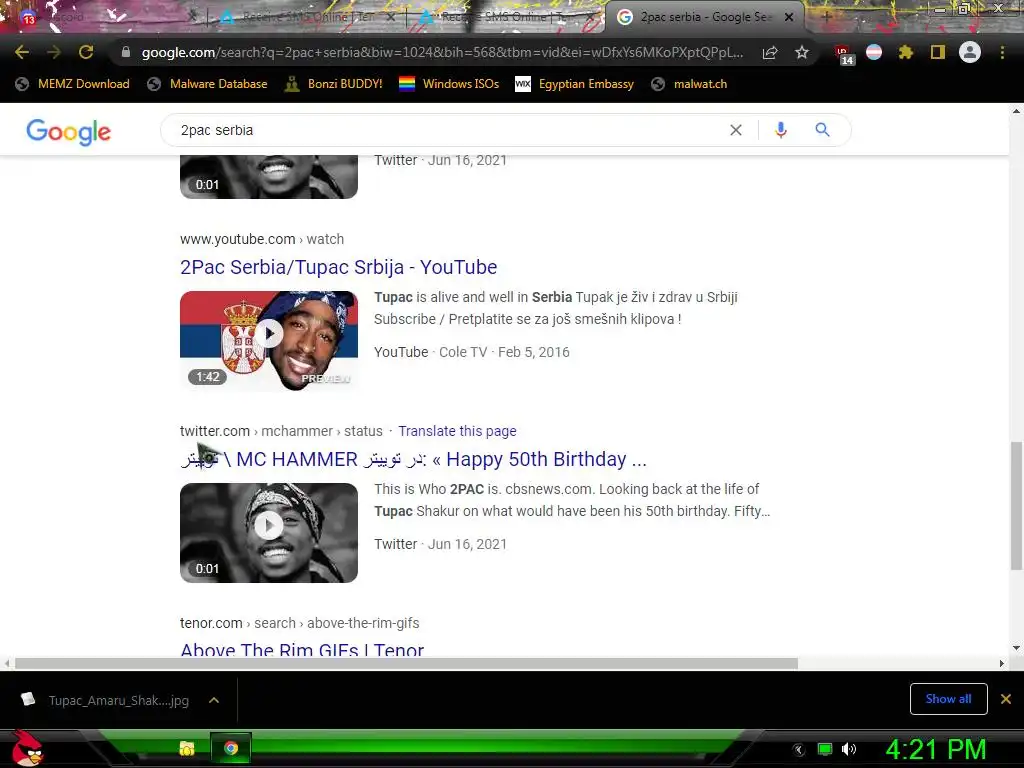Open the Extensions puzzle piece menu
The height and width of the screenshot is (768, 1024).
[906, 53]
